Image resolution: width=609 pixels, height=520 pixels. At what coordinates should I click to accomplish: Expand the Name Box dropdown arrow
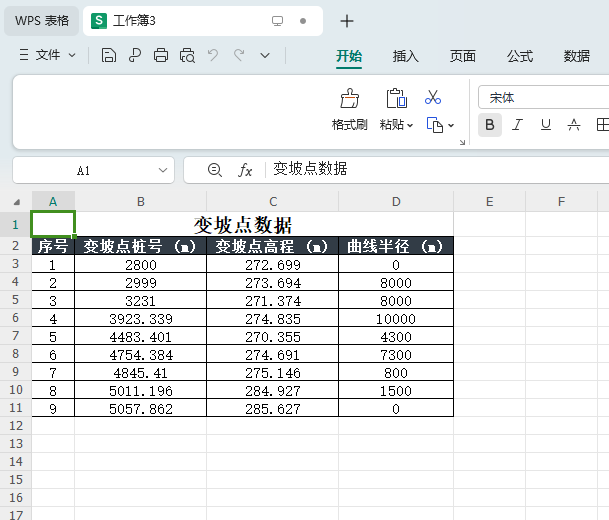point(162,171)
